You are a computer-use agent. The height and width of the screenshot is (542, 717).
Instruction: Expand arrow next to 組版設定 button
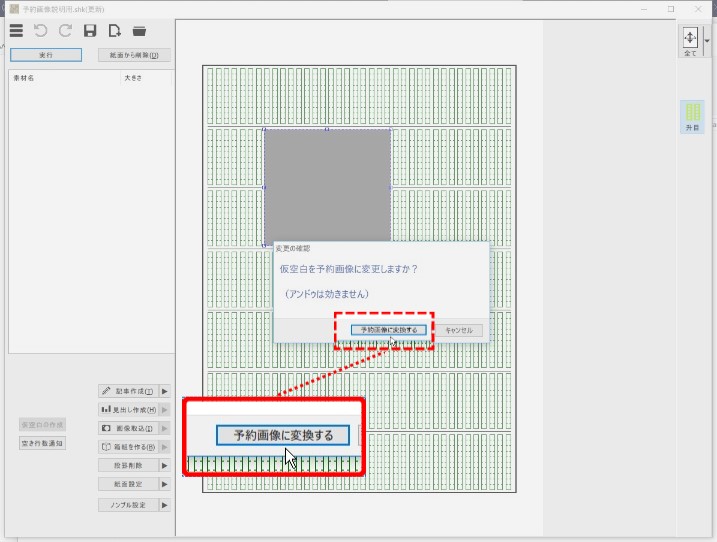[165, 484]
